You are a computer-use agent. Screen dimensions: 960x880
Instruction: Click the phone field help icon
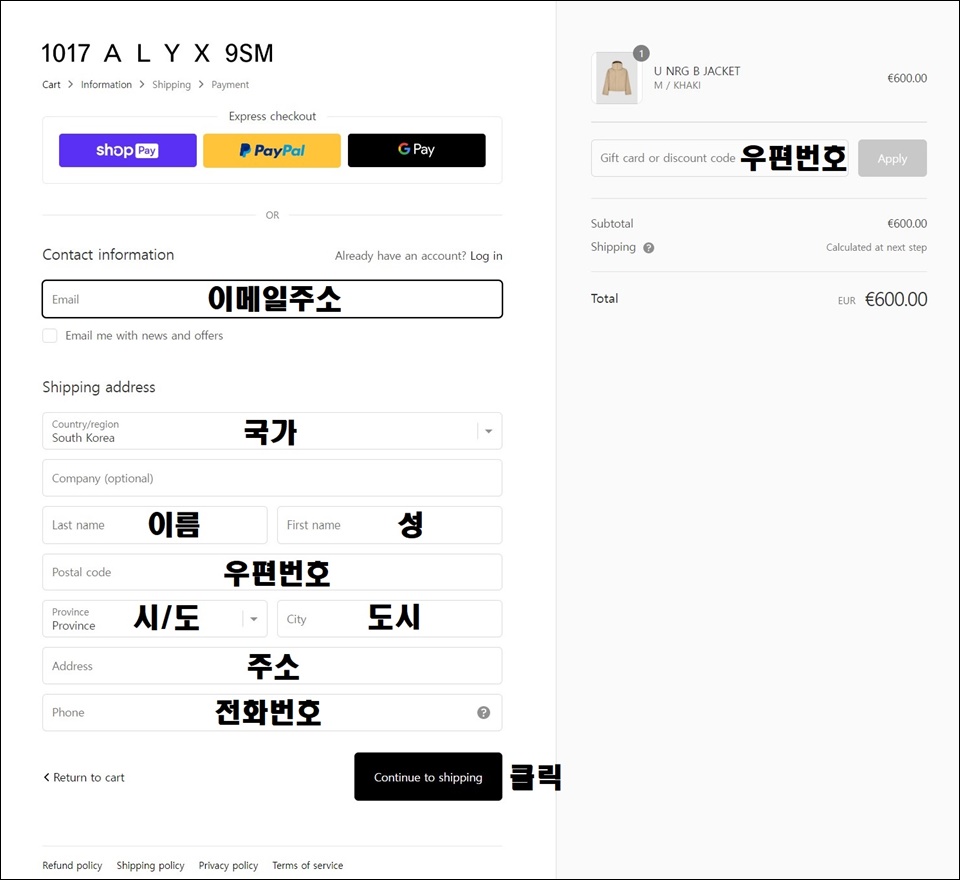484,712
